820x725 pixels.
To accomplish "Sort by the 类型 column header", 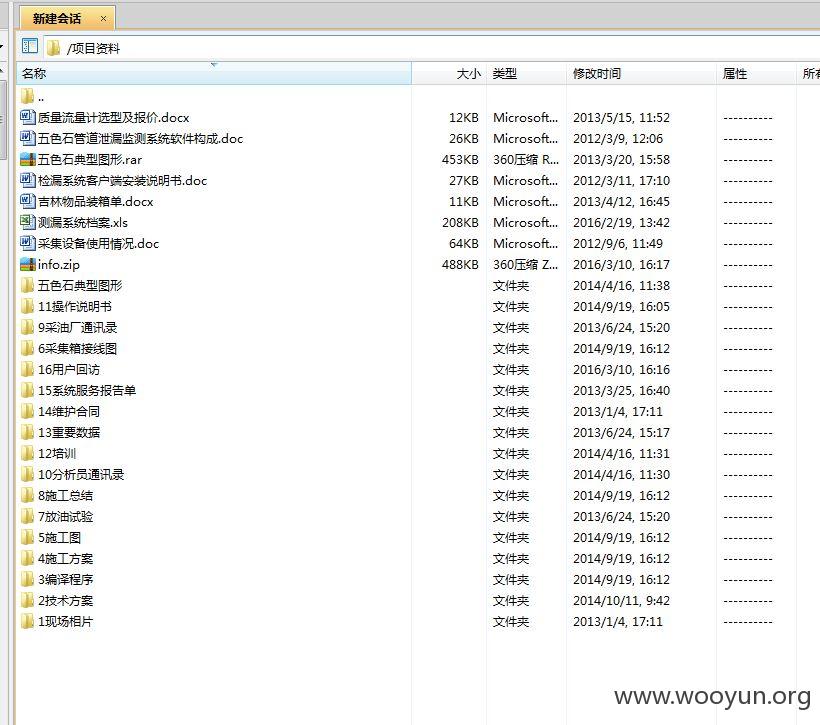I will 526,73.
